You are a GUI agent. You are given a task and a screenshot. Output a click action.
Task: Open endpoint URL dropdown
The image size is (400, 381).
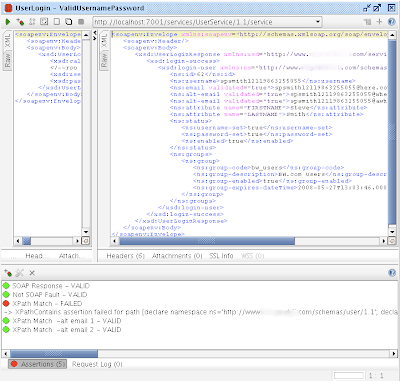tap(318, 22)
